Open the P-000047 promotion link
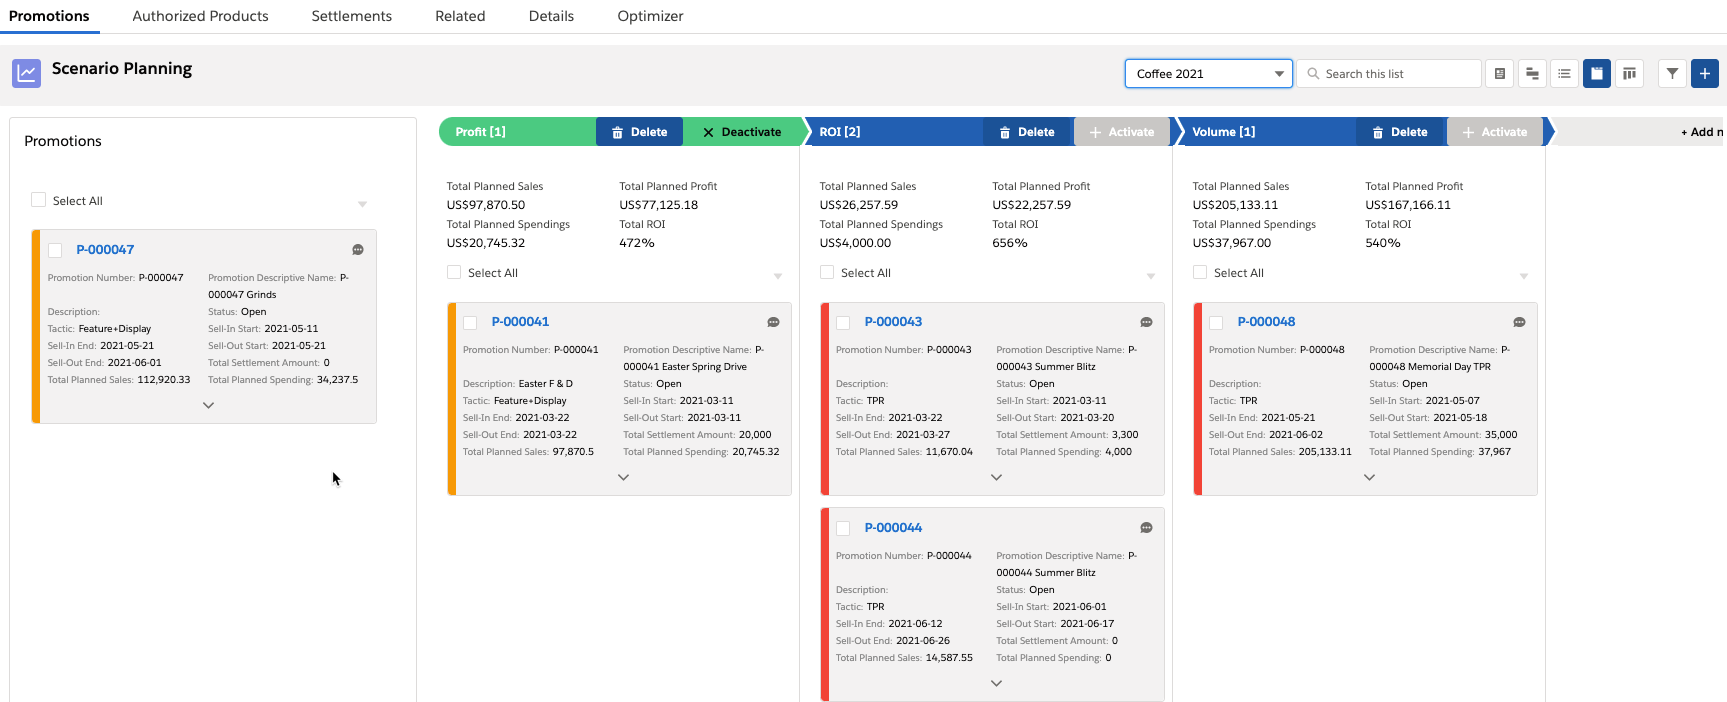 click(105, 250)
